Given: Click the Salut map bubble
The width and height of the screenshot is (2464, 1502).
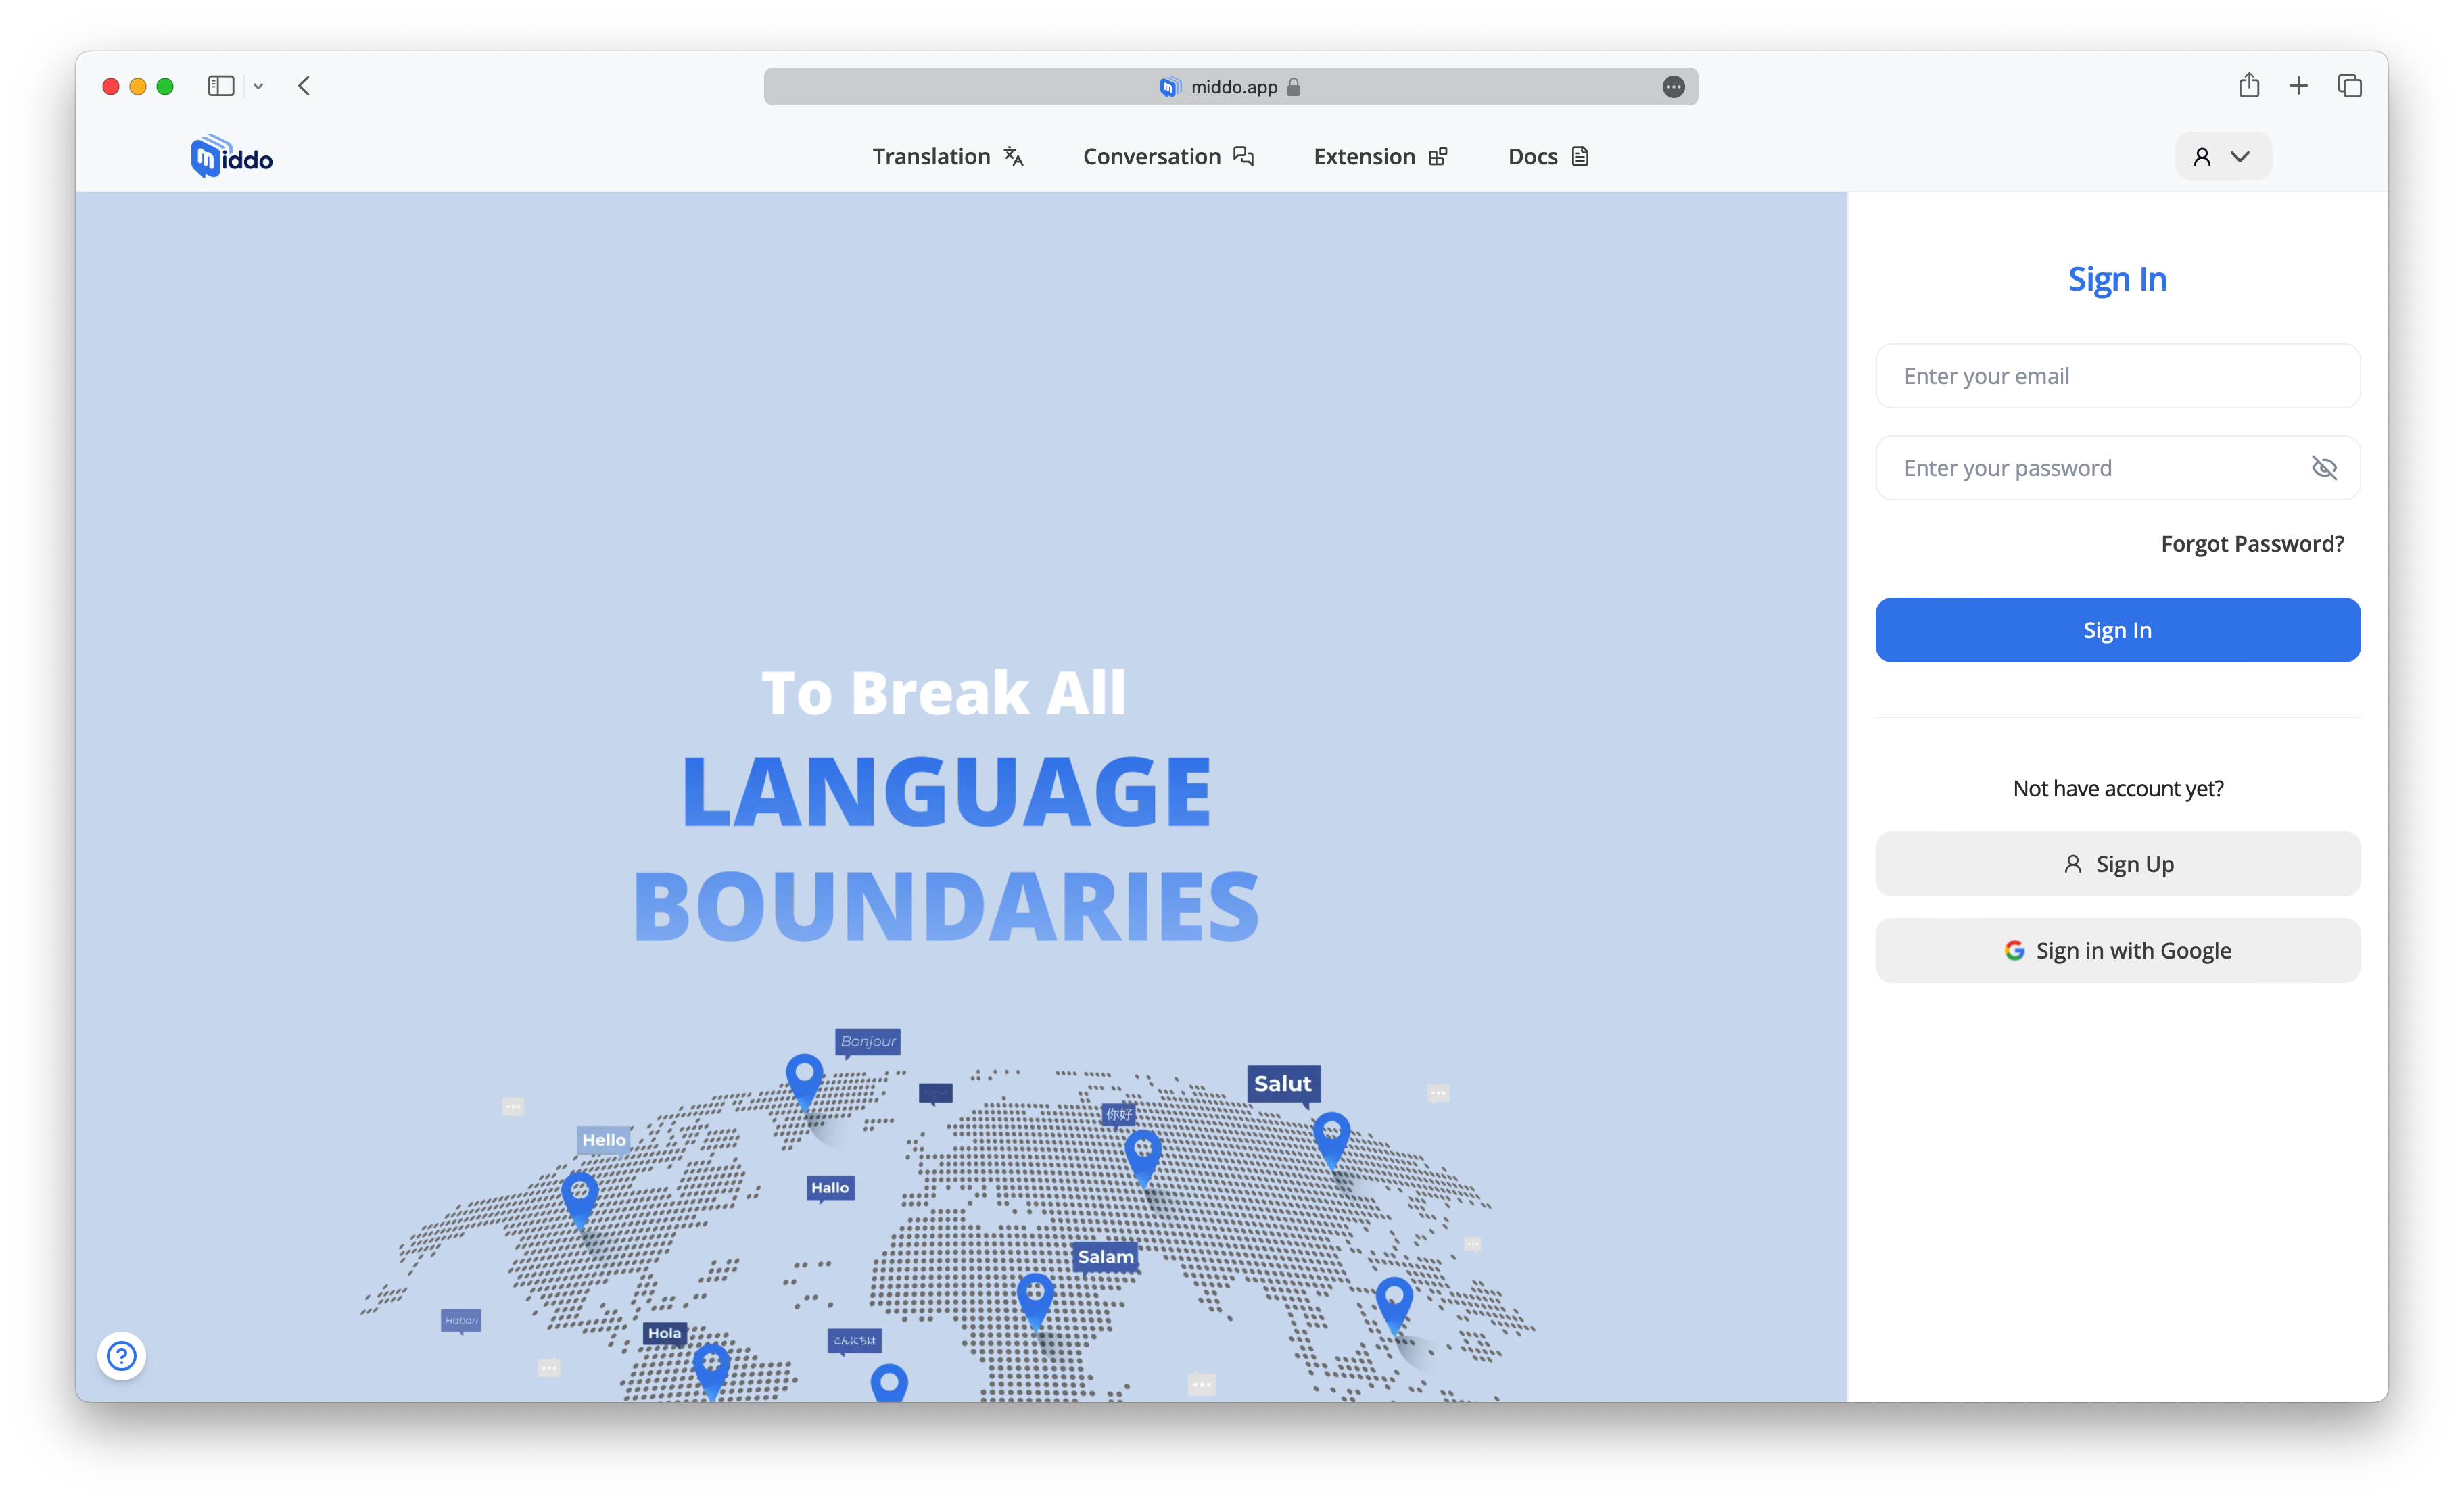Looking at the screenshot, I should click(1283, 1084).
